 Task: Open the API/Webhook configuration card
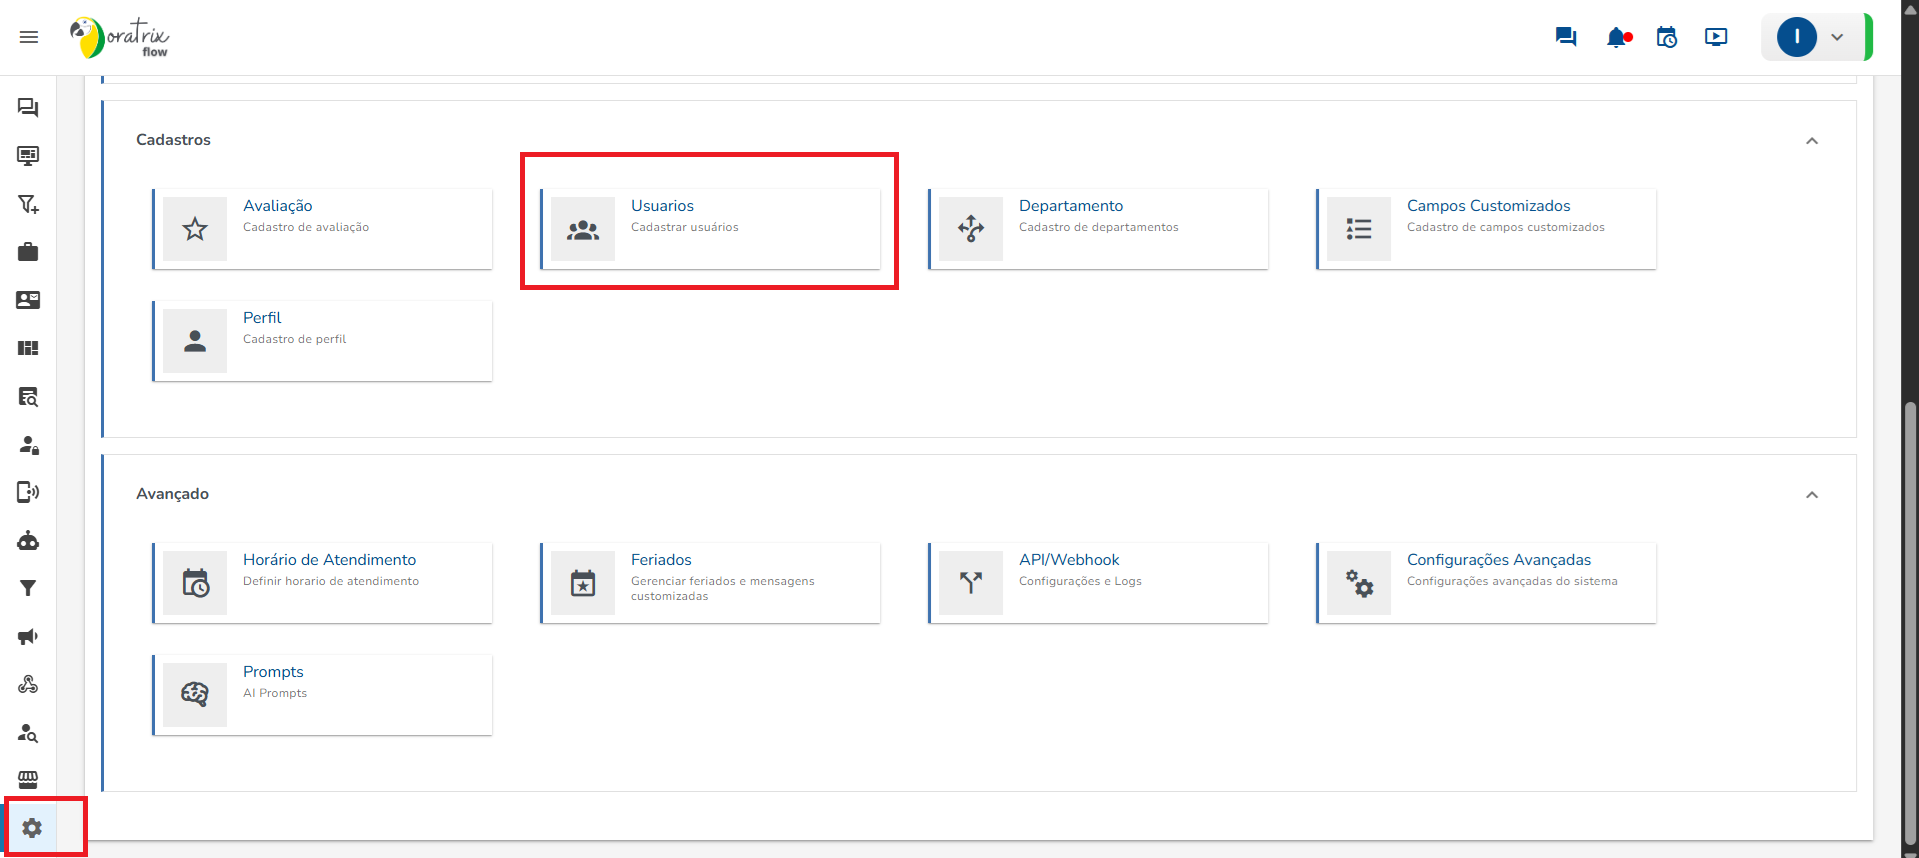click(x=1098, y=583)
